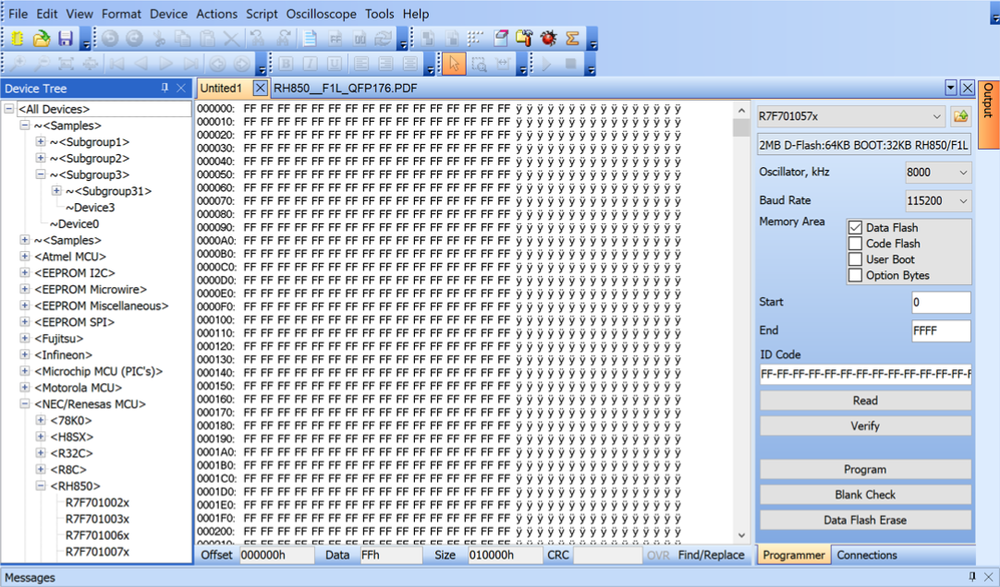Open the Baud Rate dropdown
The image size is (1000, 587).
(962, 201)
